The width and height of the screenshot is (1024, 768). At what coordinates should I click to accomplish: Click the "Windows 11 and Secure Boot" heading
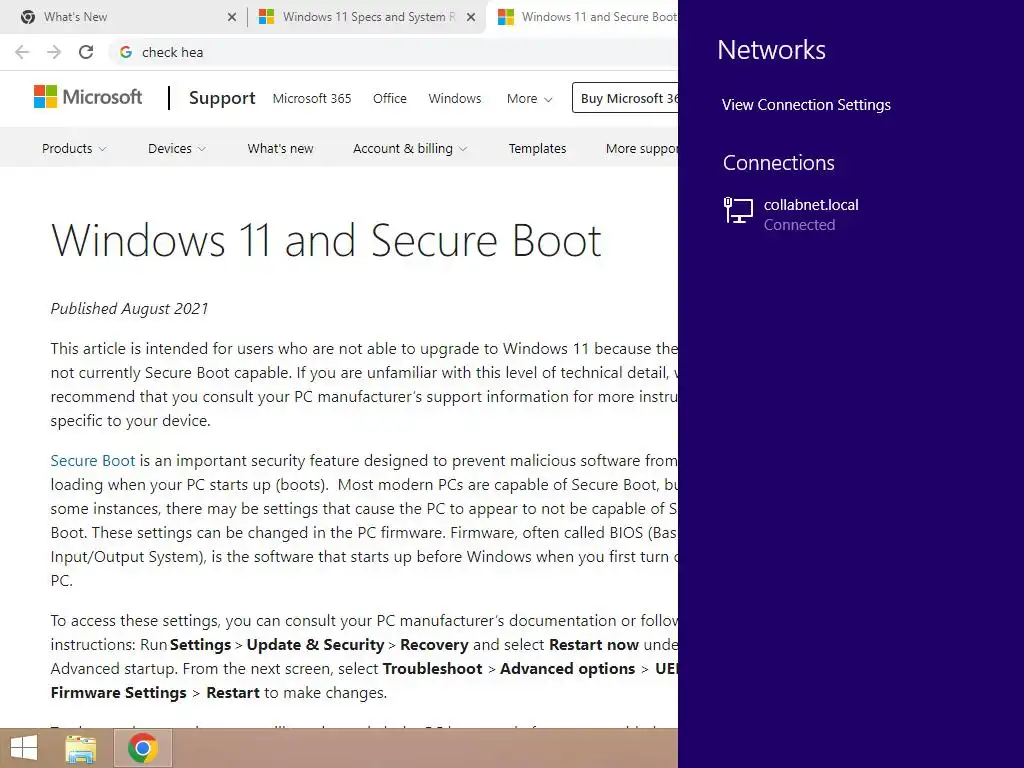point(326,240)
